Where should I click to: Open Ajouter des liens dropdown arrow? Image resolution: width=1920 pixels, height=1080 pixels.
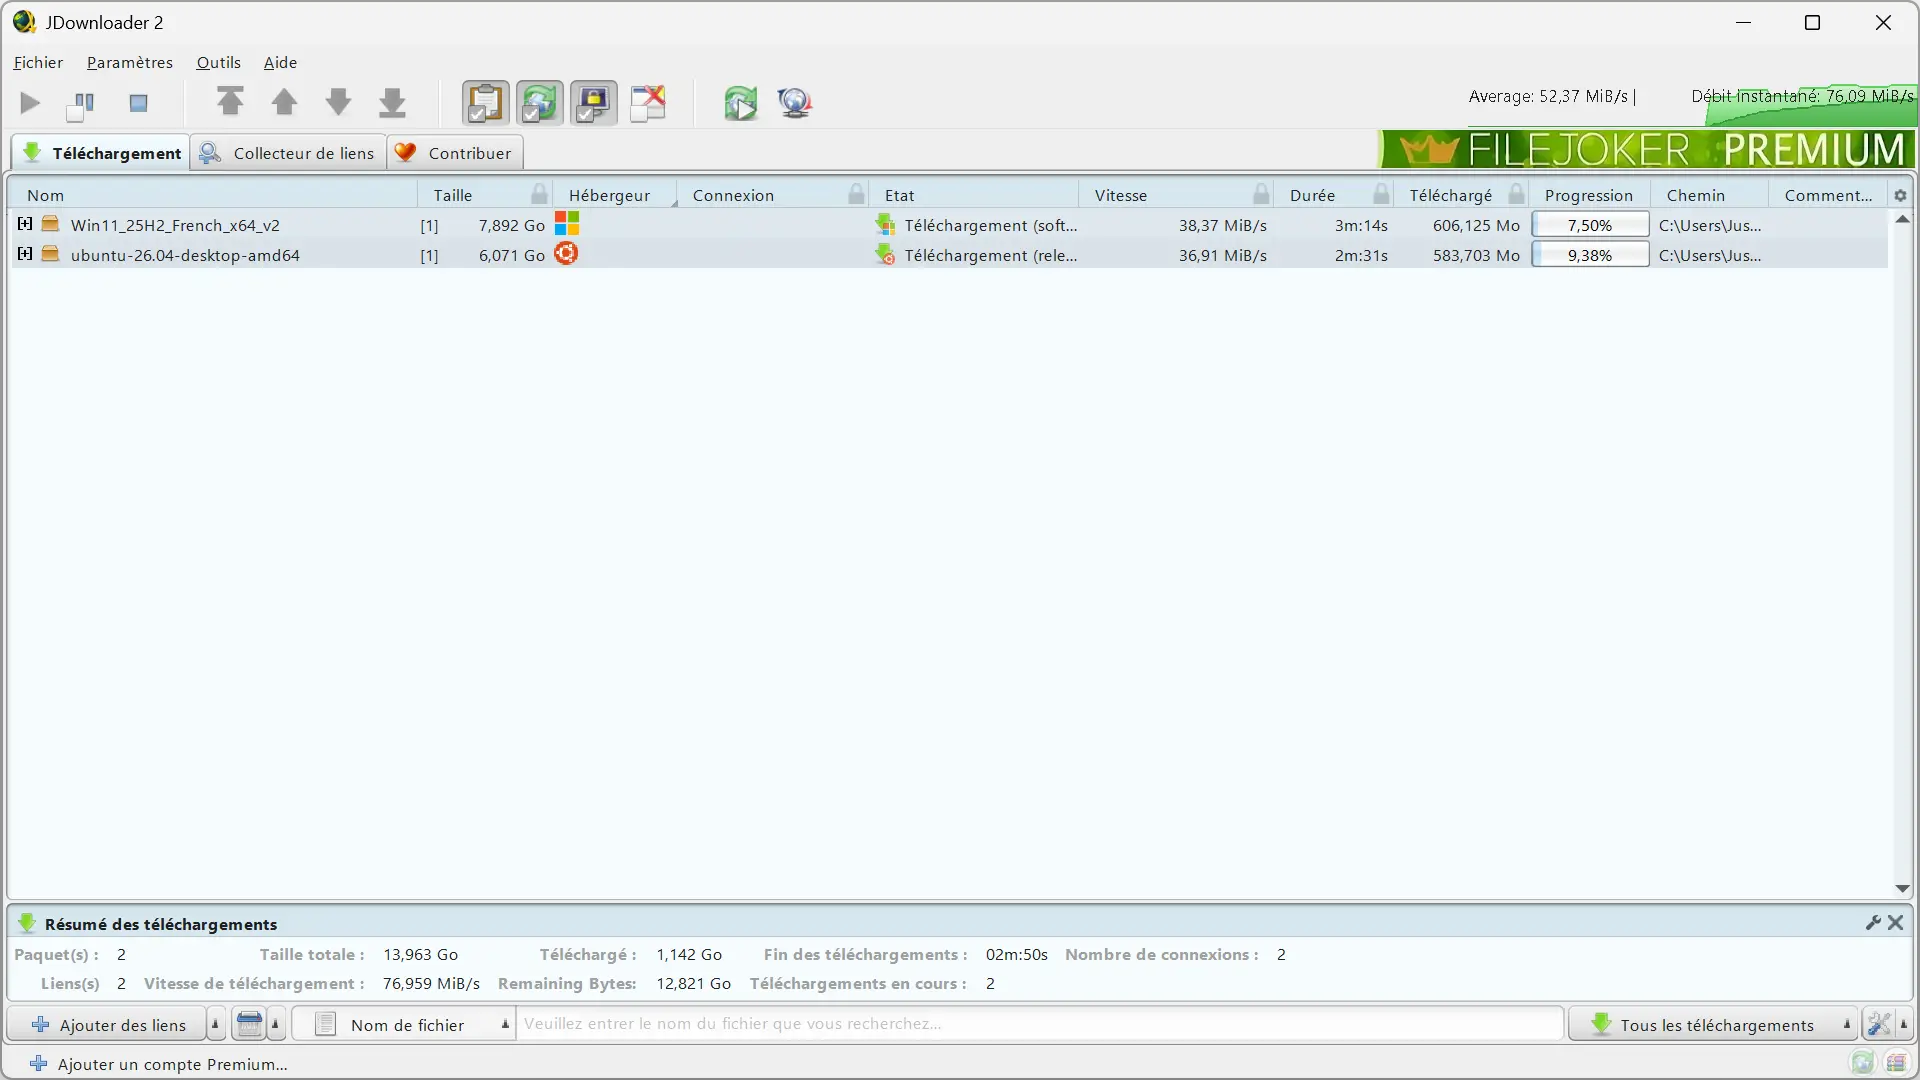[215, 1024]
